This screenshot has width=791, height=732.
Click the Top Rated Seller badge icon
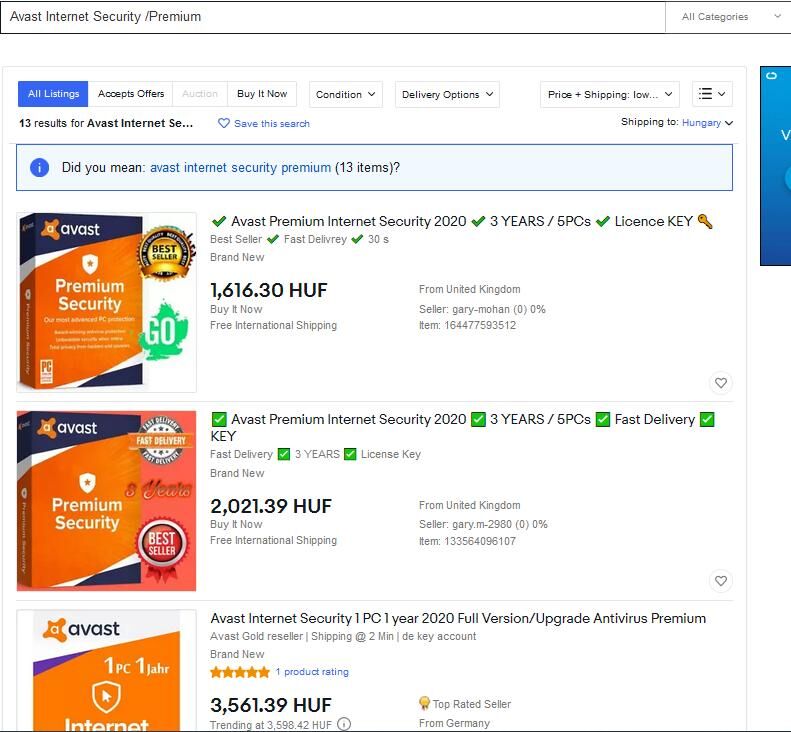(x=424, y=703)
